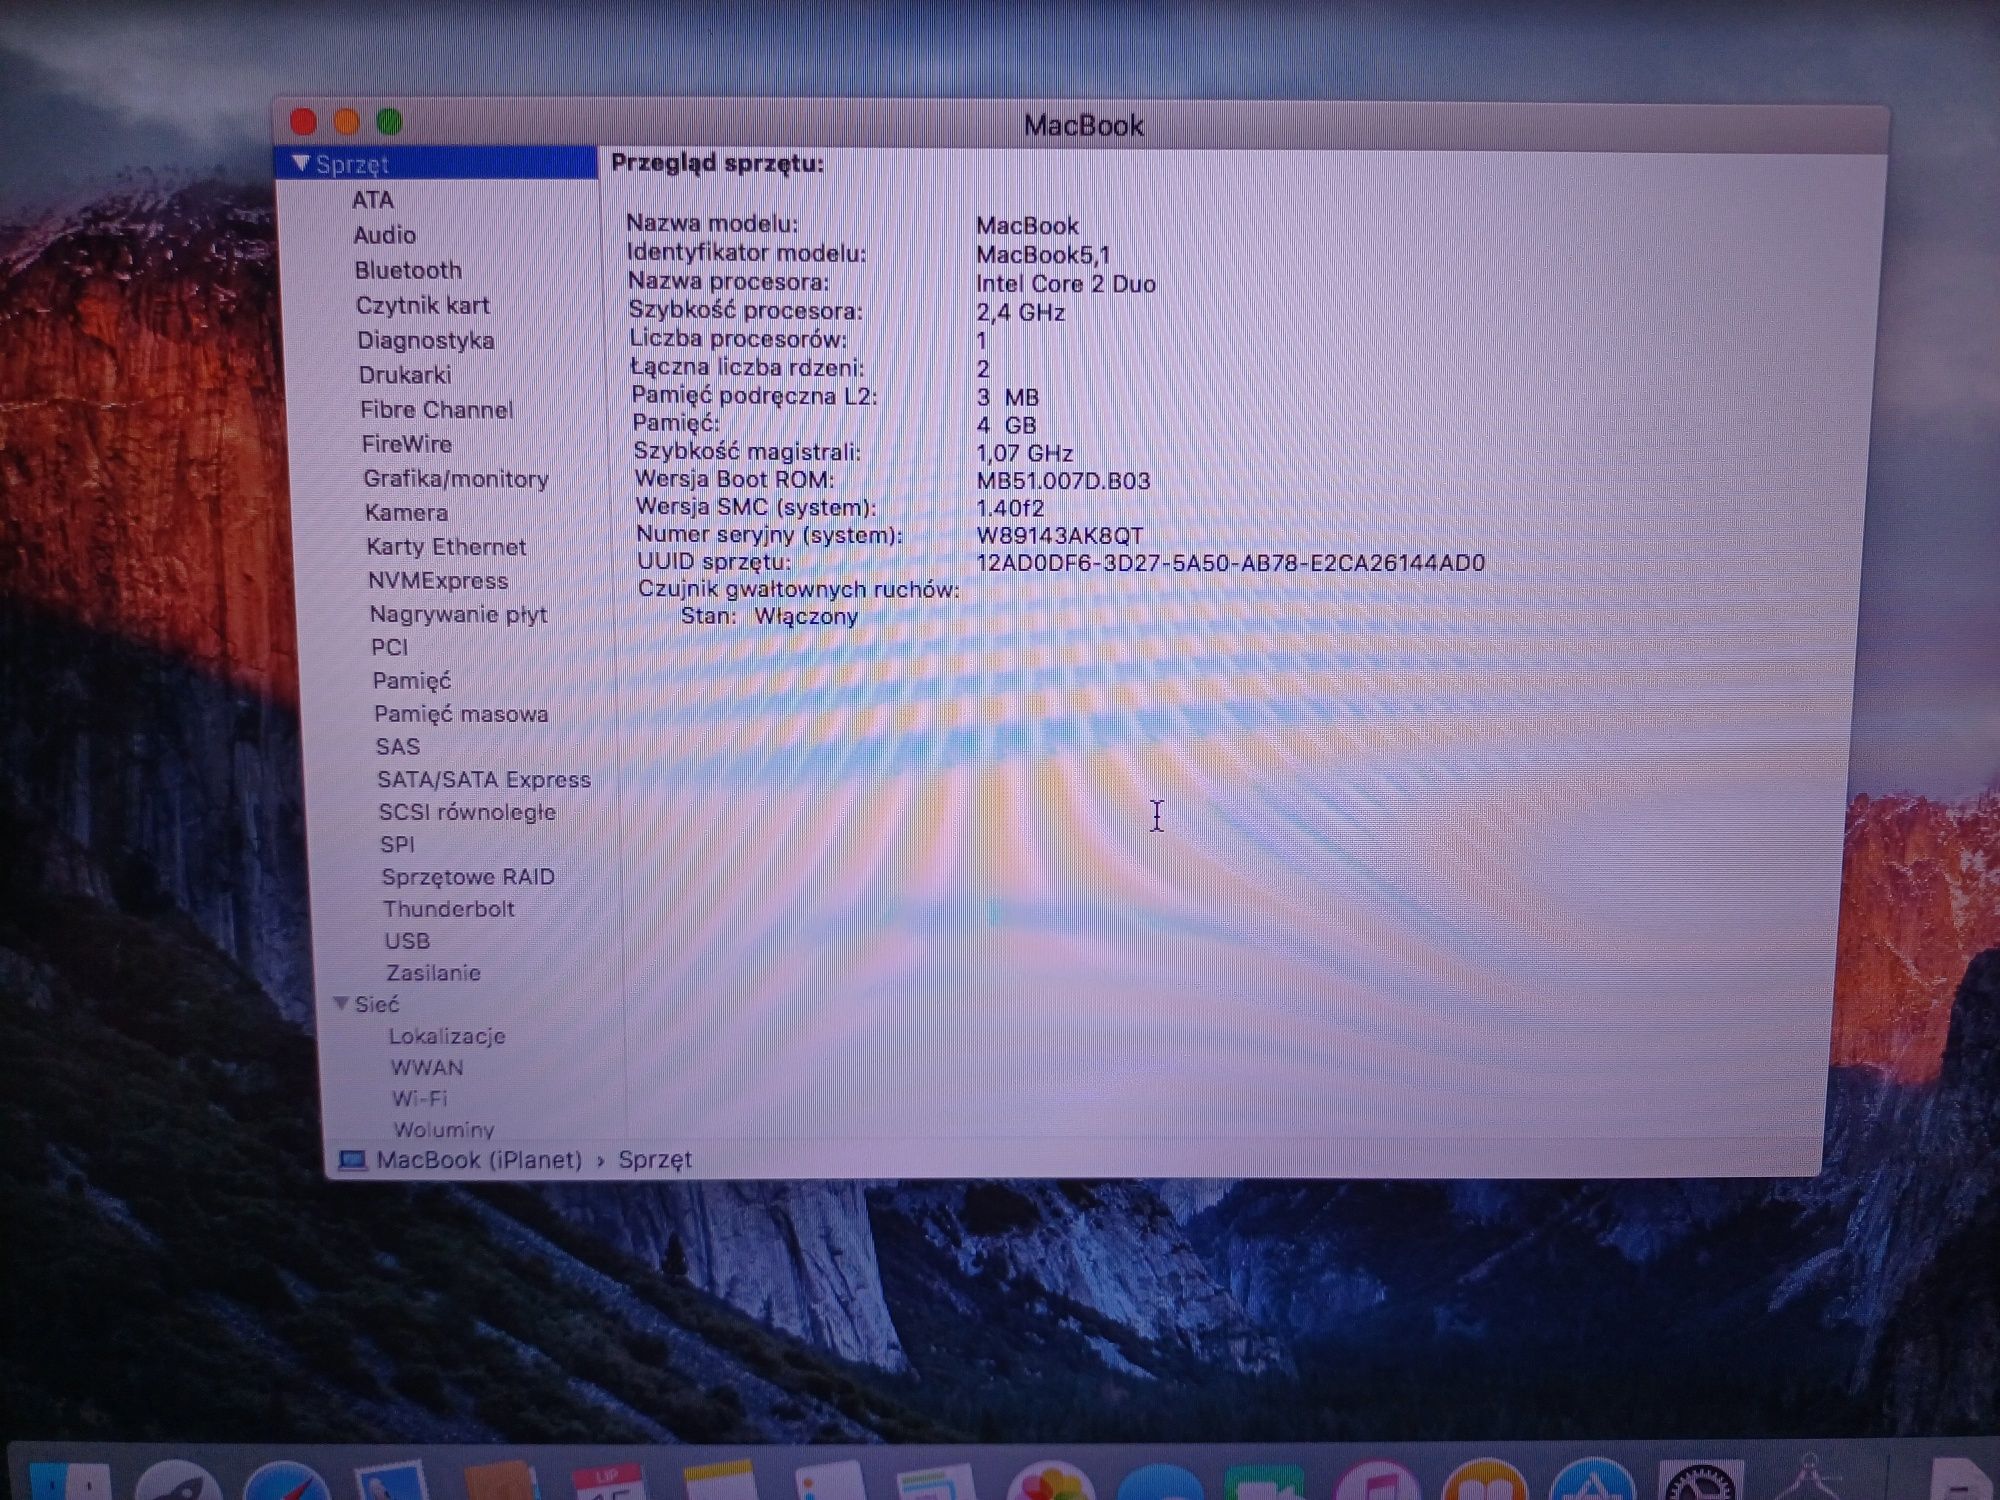Select Nagrywanie płyt in the sidebar

pyautogui.click(x=458, y=614)
